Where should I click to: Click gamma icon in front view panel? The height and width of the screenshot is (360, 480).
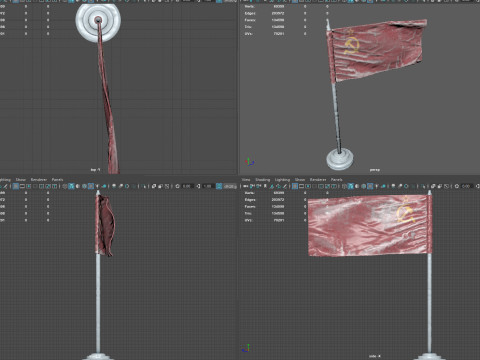point(198,186)
